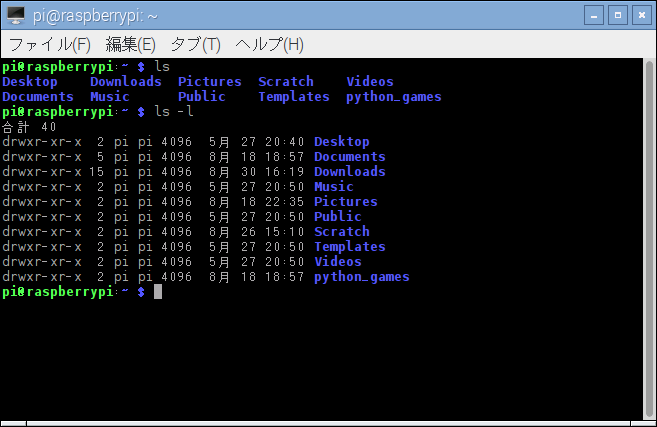Open the ファイル(F) menu

(x=49, y=44)
